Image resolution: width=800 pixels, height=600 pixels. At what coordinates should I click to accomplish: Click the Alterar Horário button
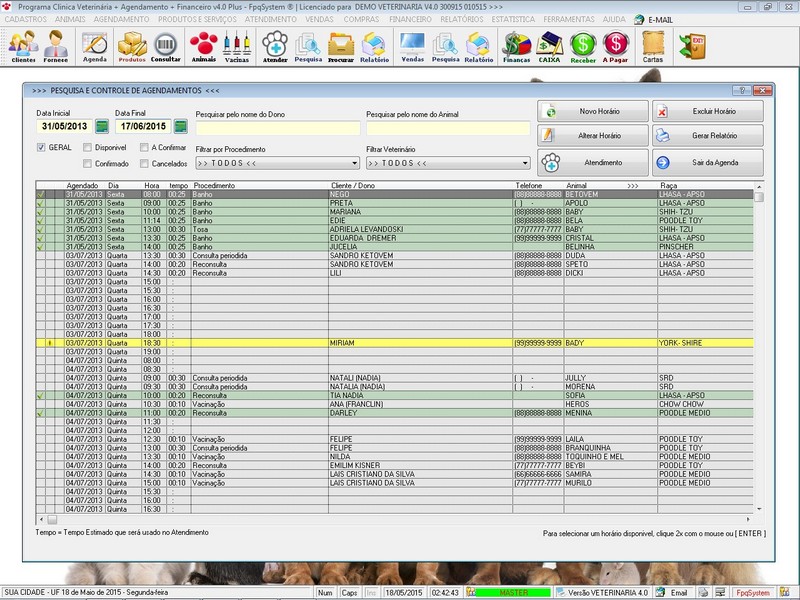tap(592, 136)
